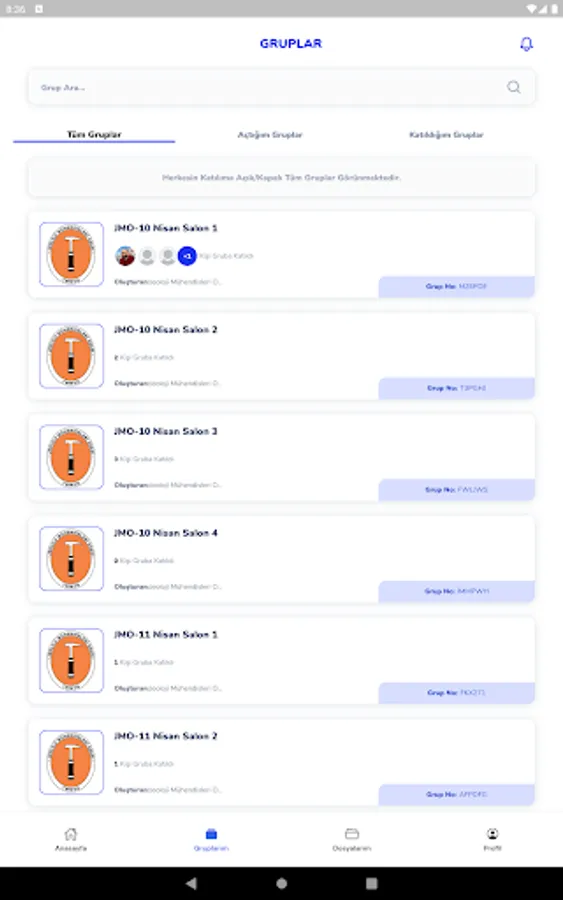Switch to the Açtığım Gruplar tab
This screenshot has height=900, width=563.
[x=270, y=134]
